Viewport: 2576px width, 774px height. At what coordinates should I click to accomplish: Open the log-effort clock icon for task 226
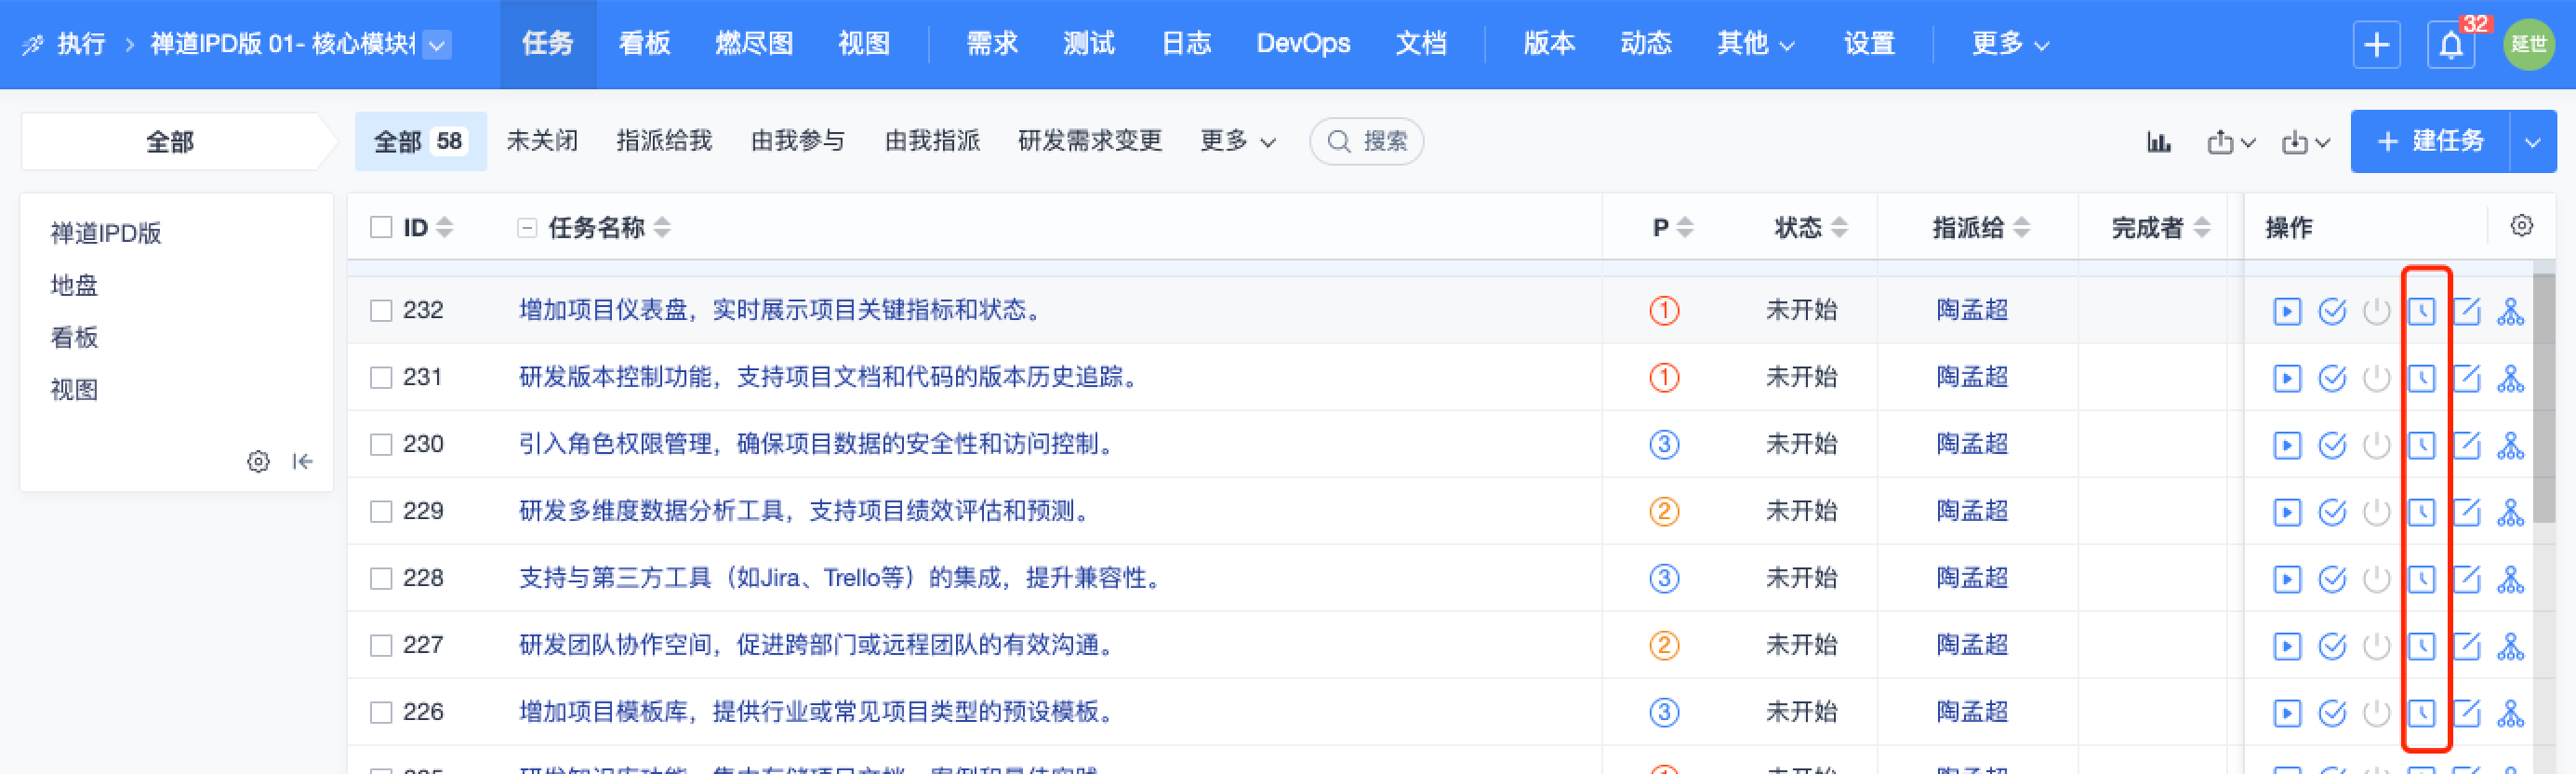click(2421, 713)
